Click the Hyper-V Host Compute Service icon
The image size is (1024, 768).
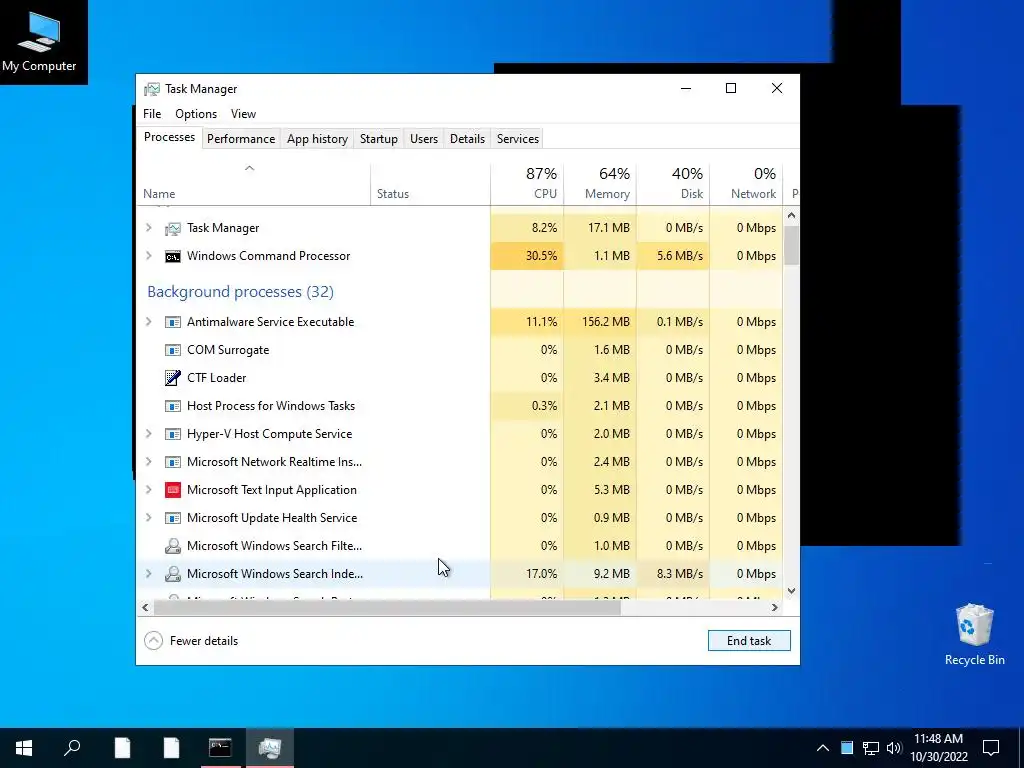(x=172, y=434)
